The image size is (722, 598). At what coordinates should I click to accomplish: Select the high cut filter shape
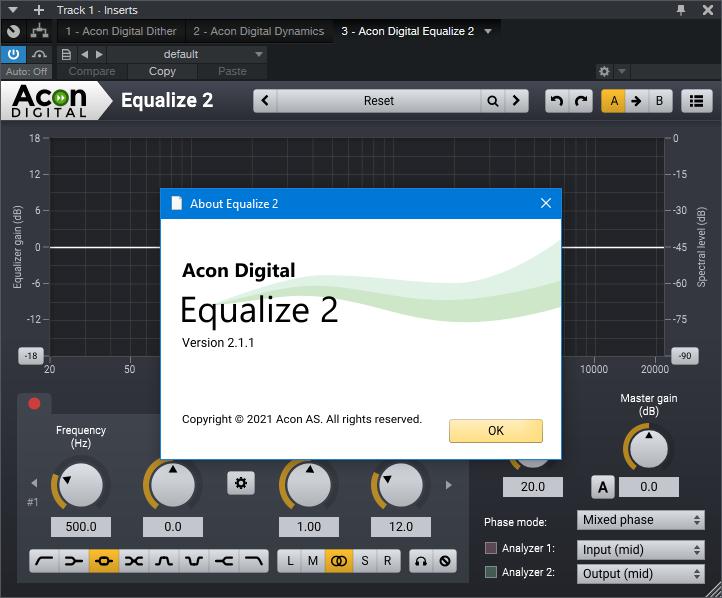[x=254, y=561]
